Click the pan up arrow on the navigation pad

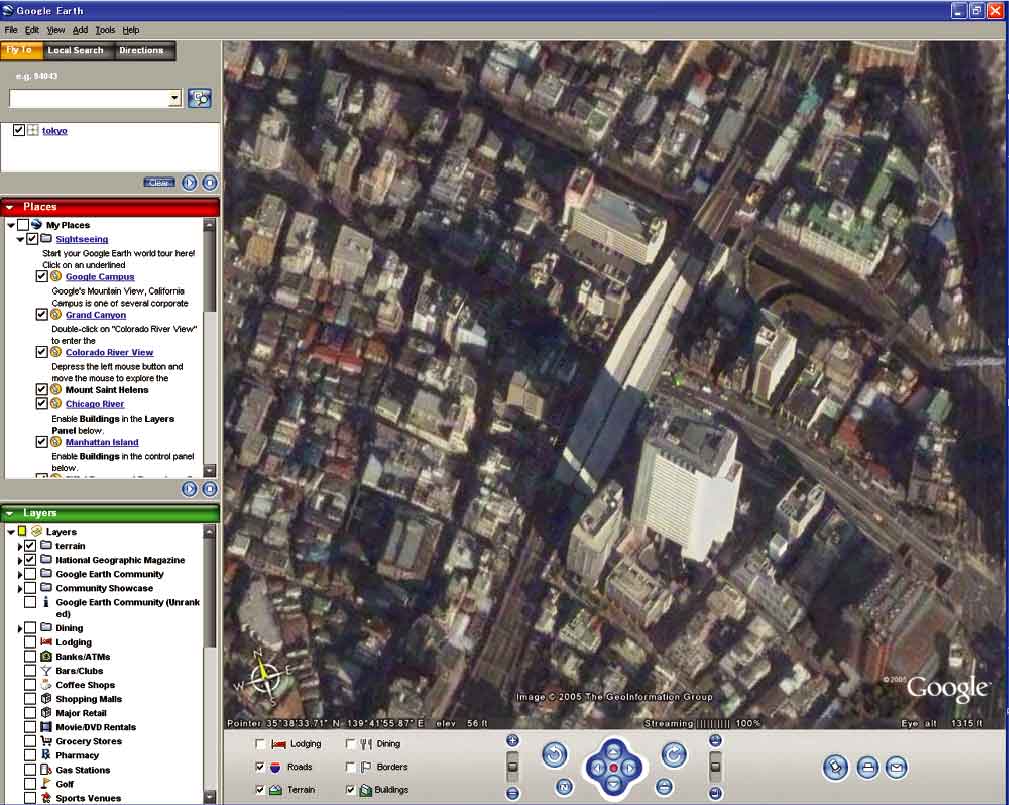(x=613, y=751)
